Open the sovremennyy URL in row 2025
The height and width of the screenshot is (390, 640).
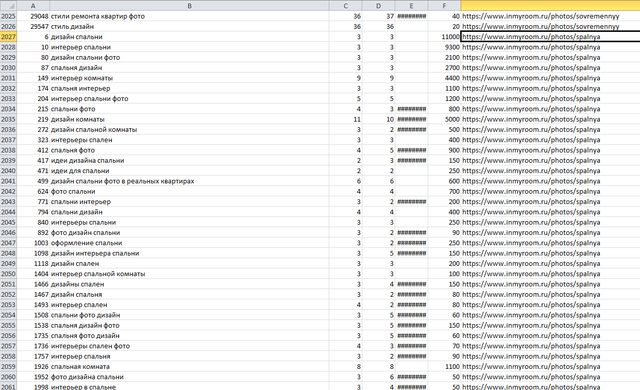[x=541, y=16]
